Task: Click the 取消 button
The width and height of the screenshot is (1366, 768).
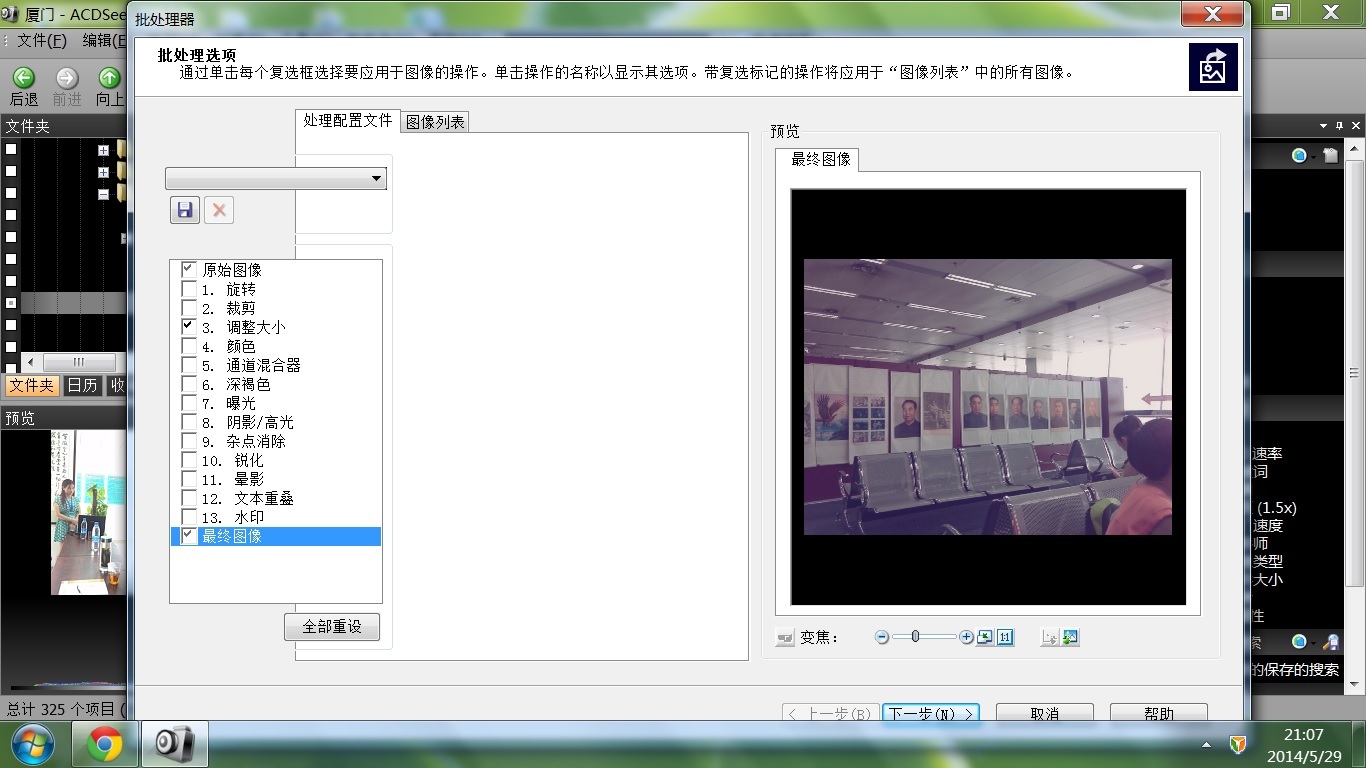Action: pos(1044,713)
